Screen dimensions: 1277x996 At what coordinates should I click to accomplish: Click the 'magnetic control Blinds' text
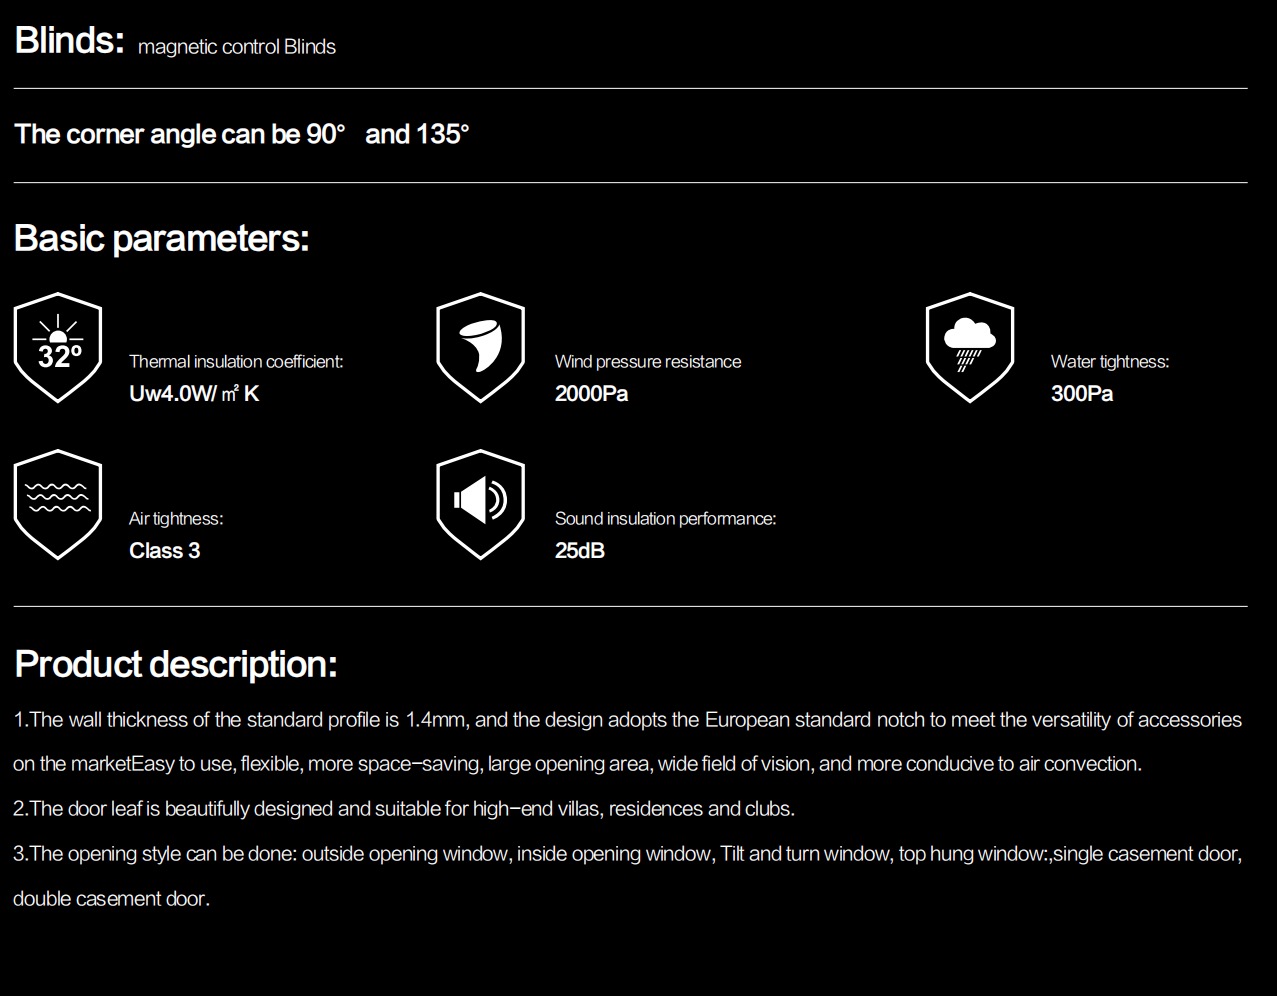(237, 47)
